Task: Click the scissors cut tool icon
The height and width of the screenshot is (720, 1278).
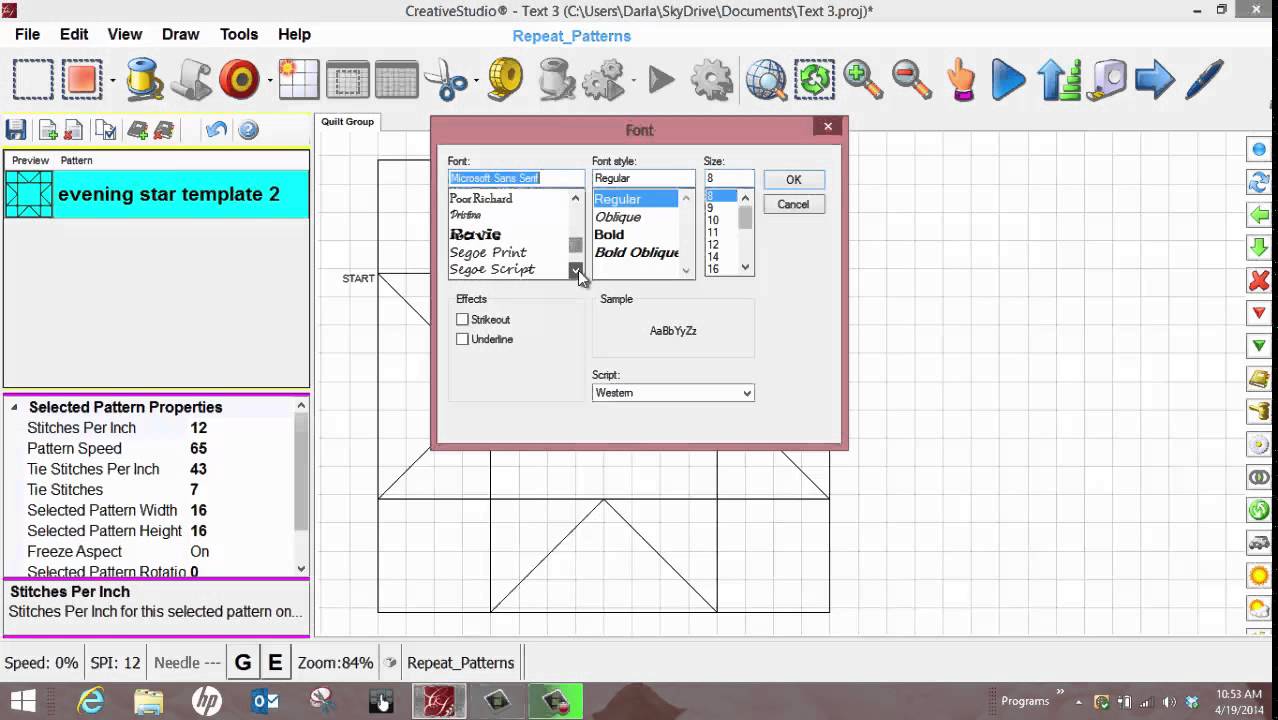Action: point(445,80)
